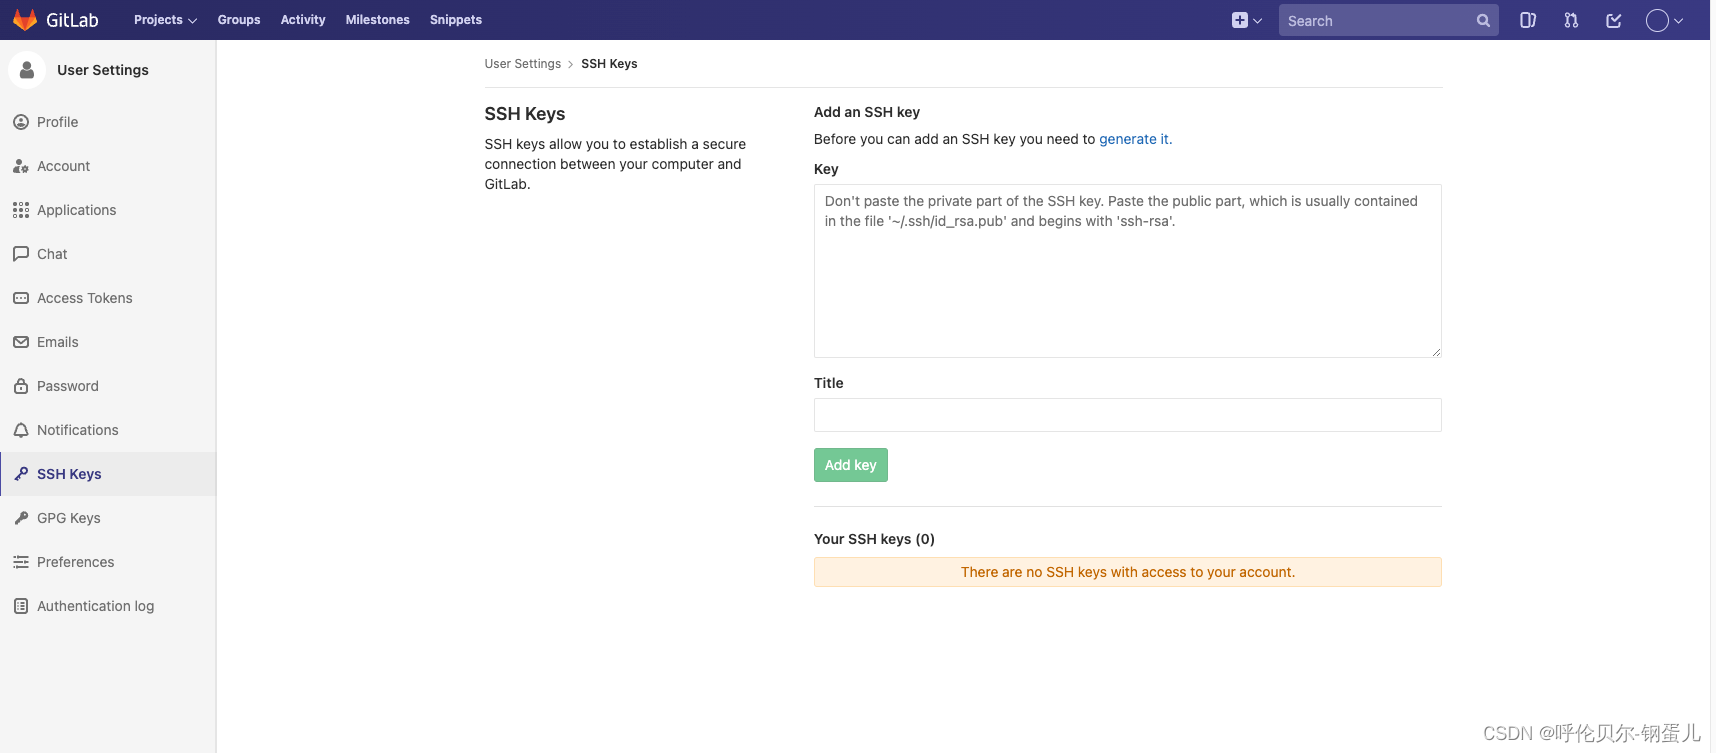Click the User Settings sidebar title
1716x753 pixels.
coord(103,70)
